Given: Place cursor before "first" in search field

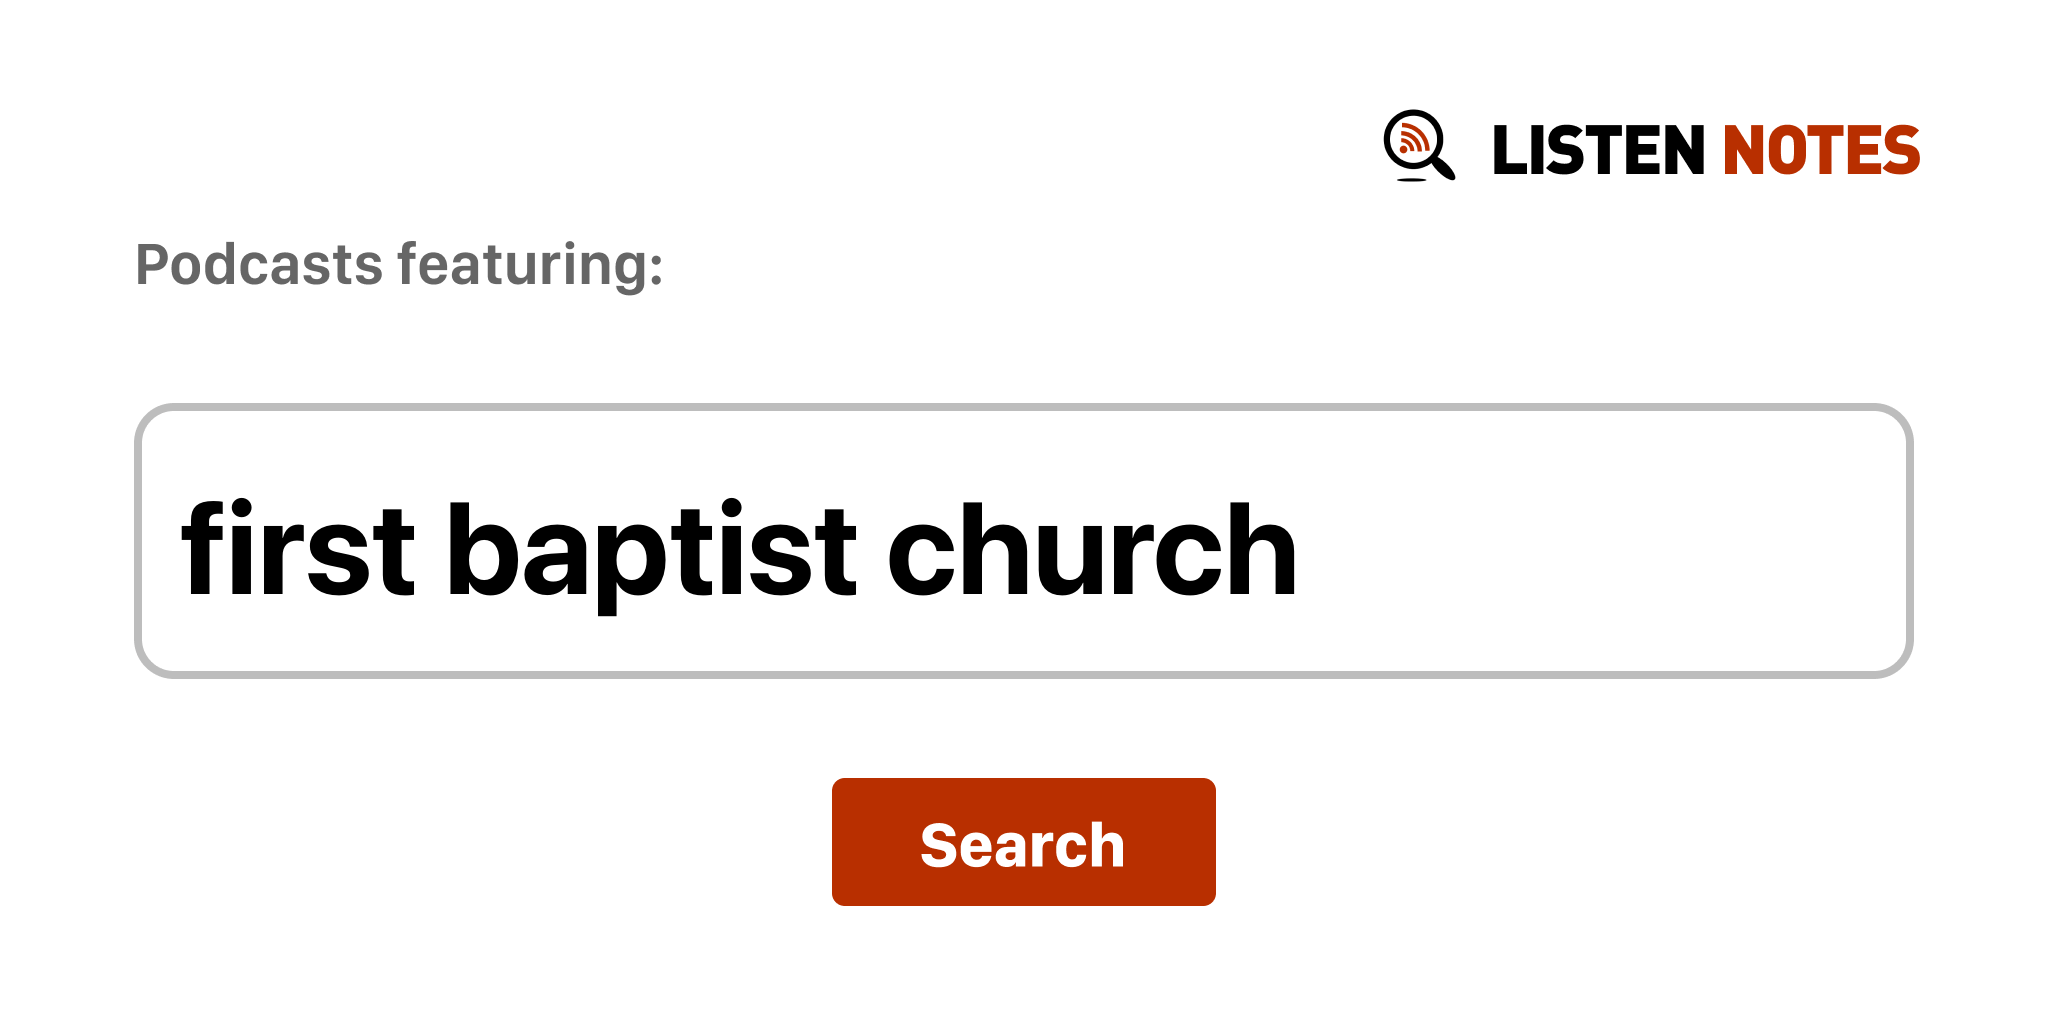Looking at the screenshot, I should pos(180,550).
